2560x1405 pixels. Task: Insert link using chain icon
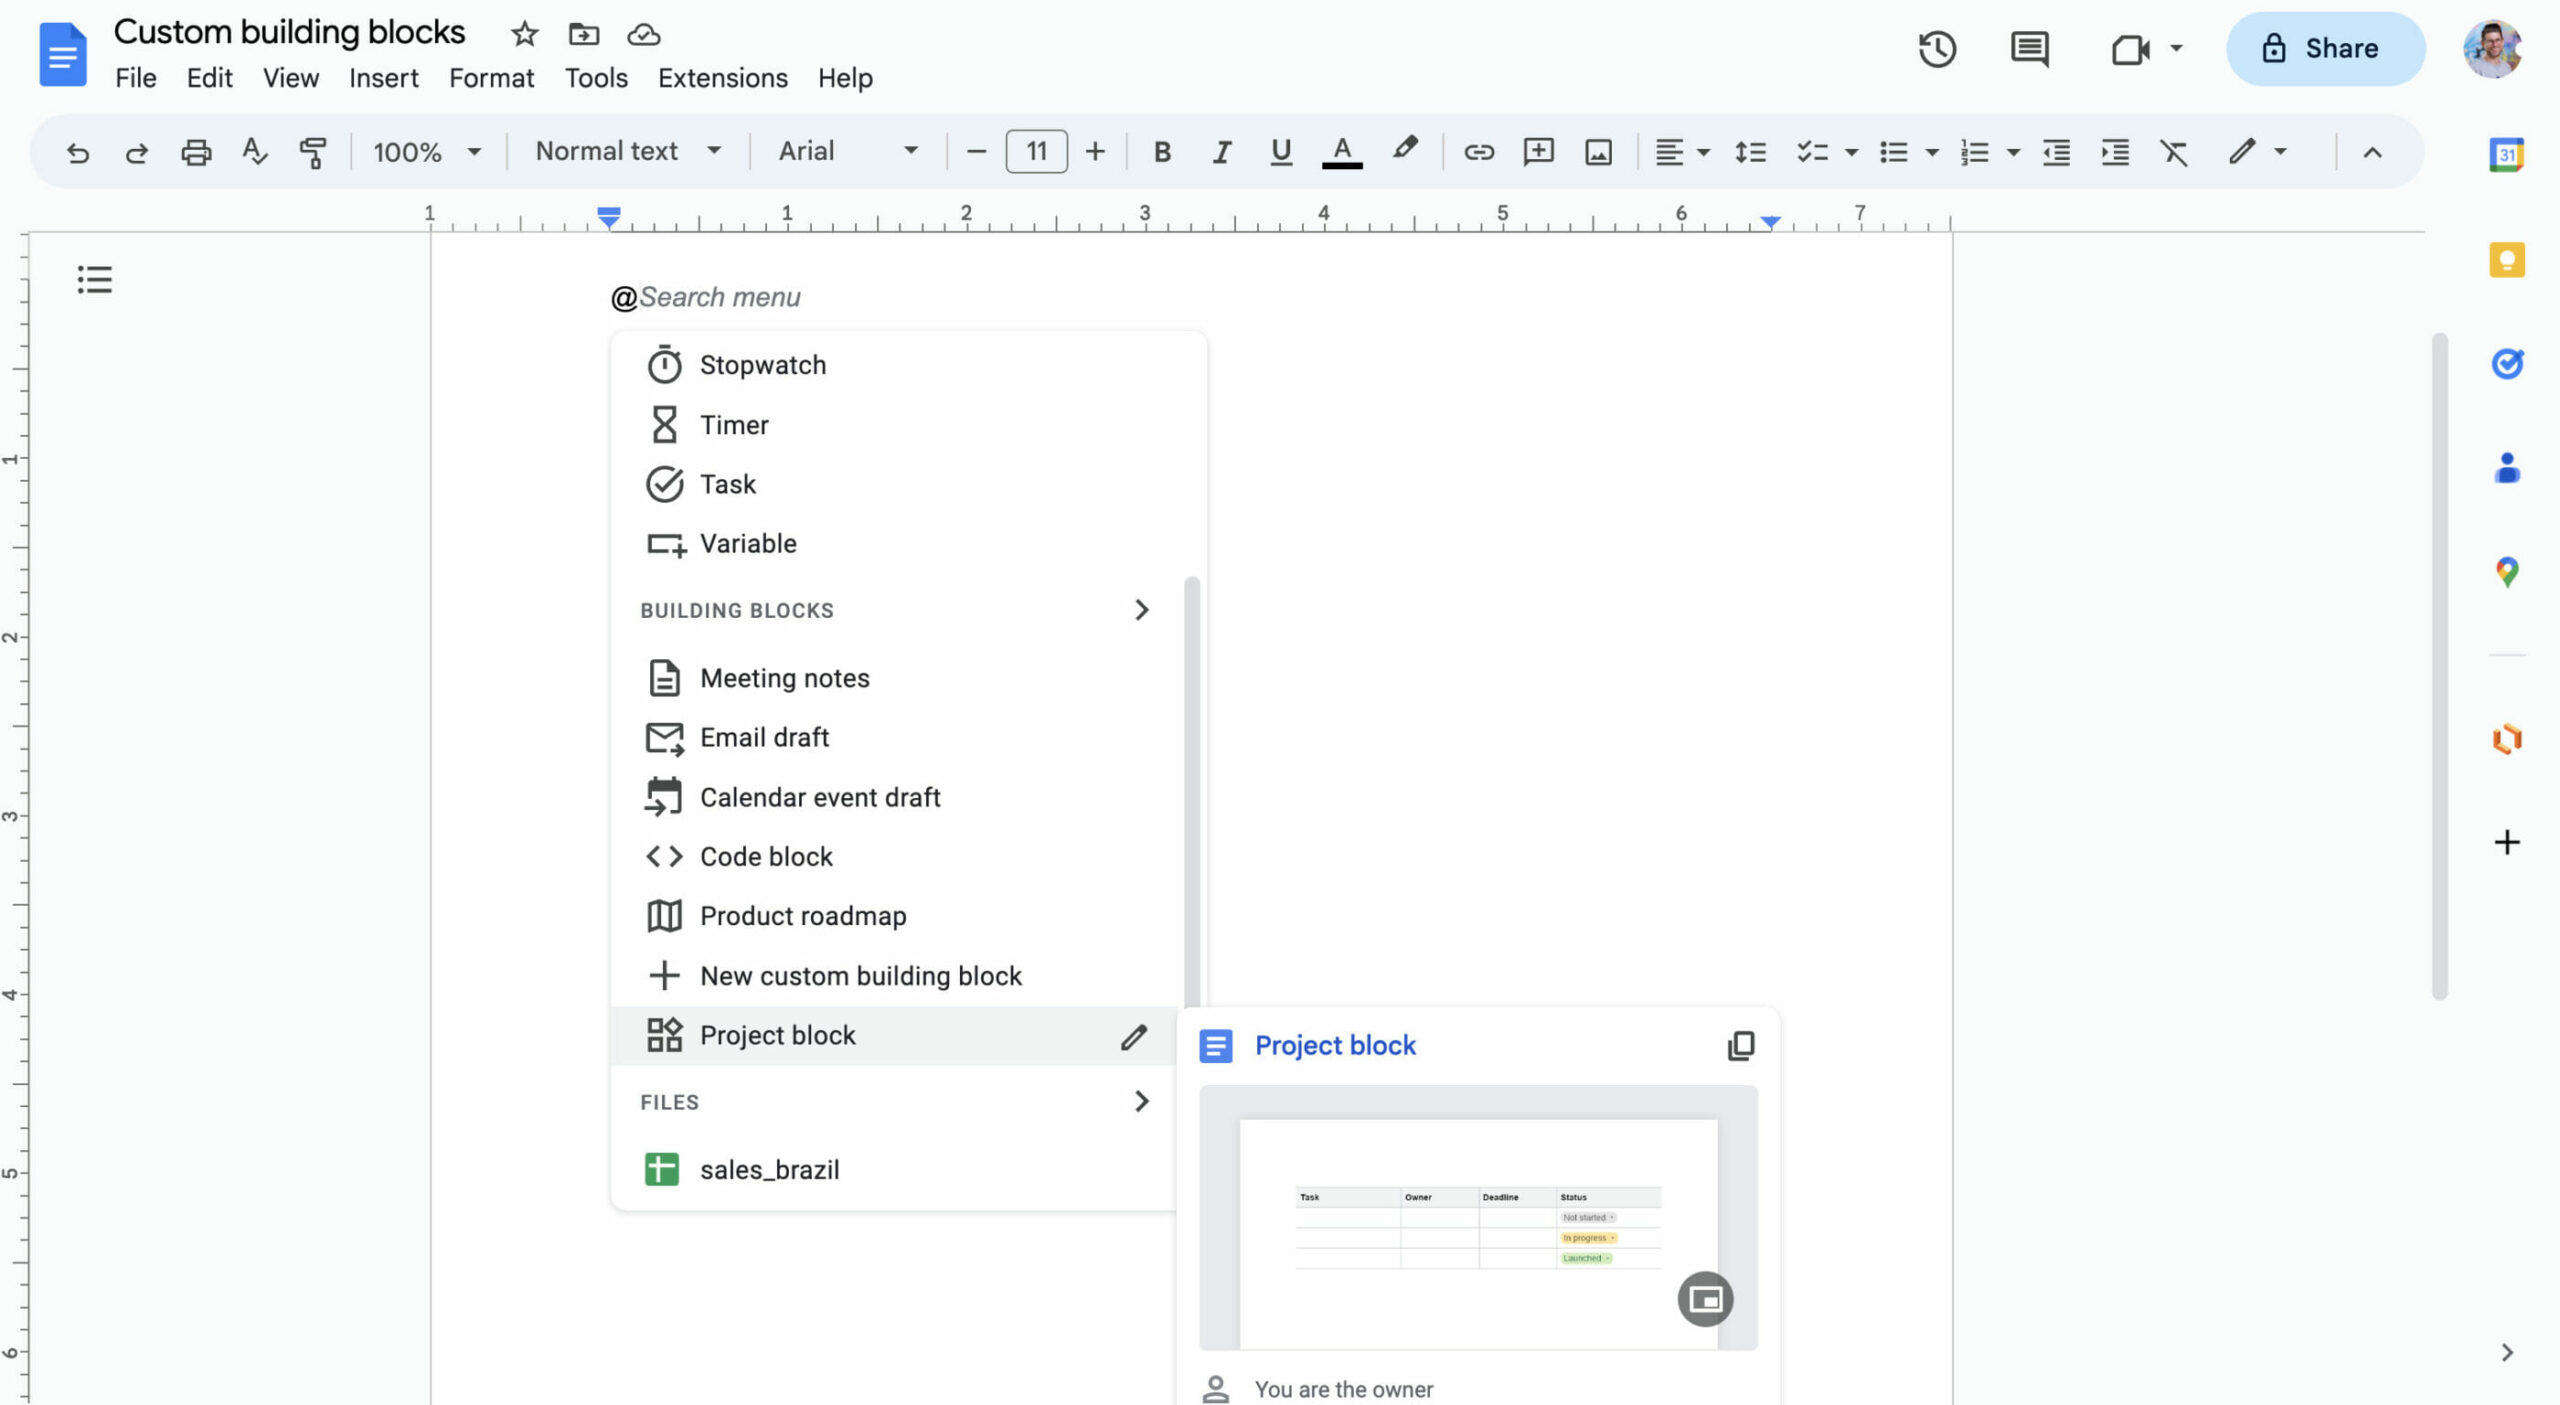click(1479, 152)
